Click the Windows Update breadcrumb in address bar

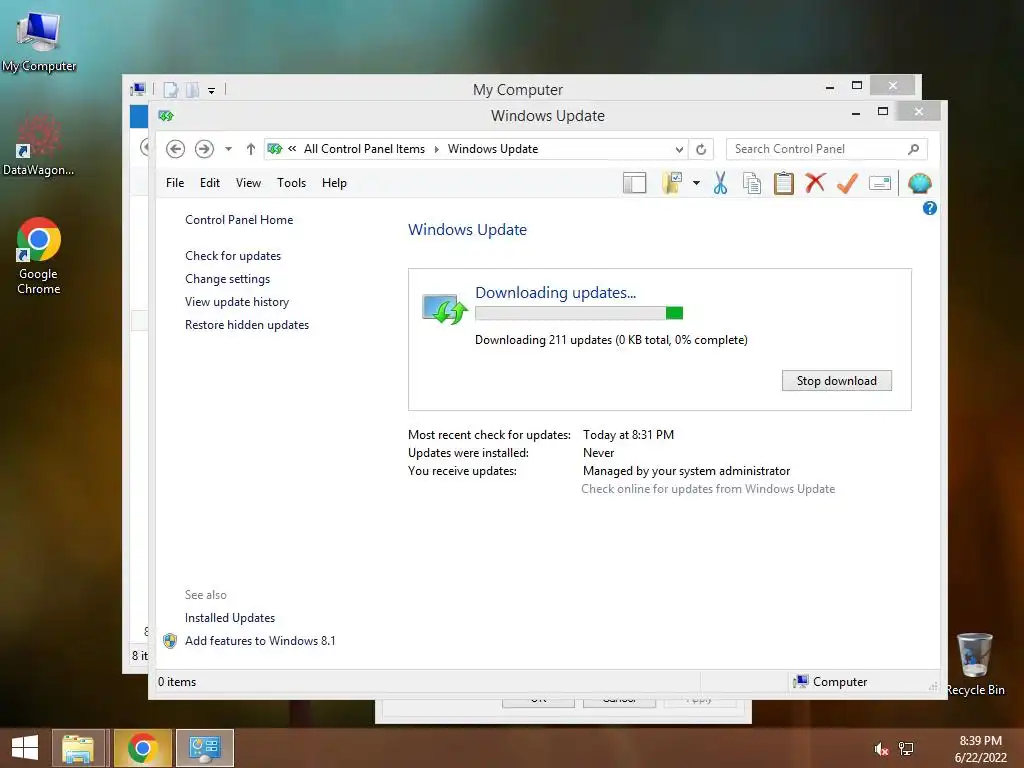[492, 149]
